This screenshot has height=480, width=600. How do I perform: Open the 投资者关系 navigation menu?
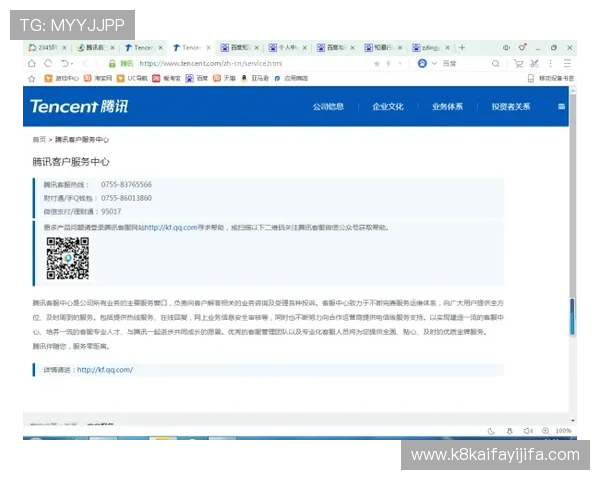(x=511, y=106)
